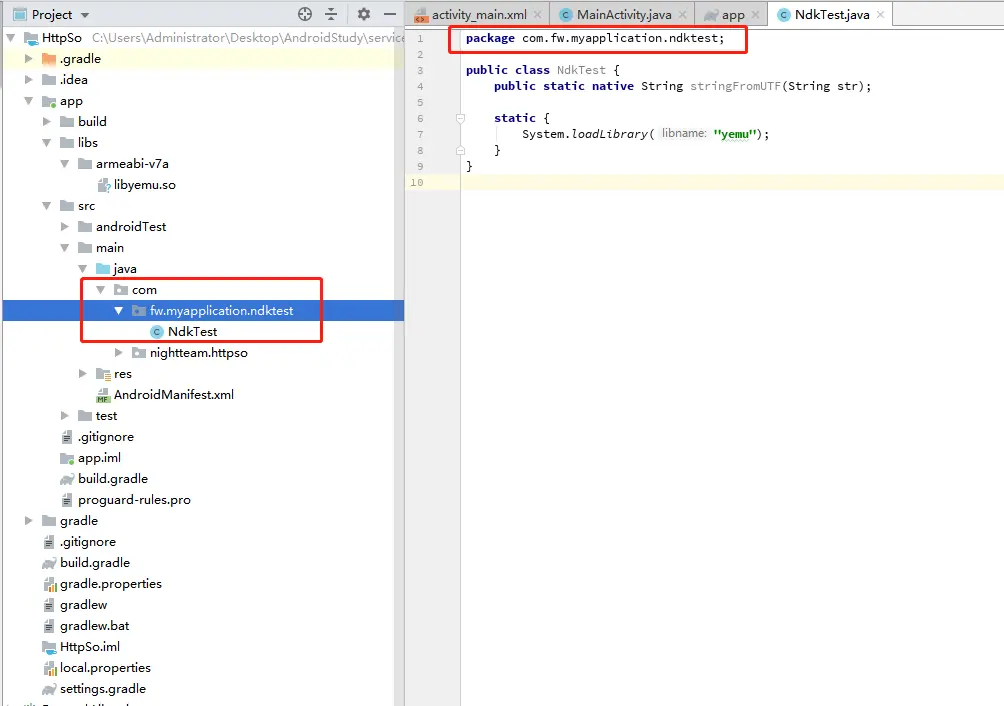Expand the .gradle folder
This screenshot has height=706, width=1004.
point(28,59)
